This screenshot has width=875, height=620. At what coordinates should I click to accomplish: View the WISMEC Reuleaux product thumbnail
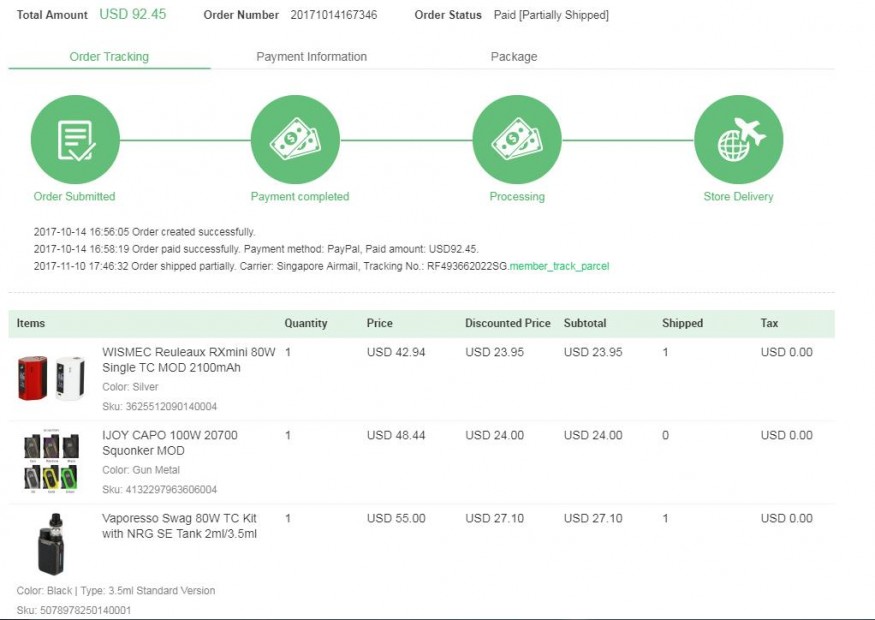click(x=51, y=378)
